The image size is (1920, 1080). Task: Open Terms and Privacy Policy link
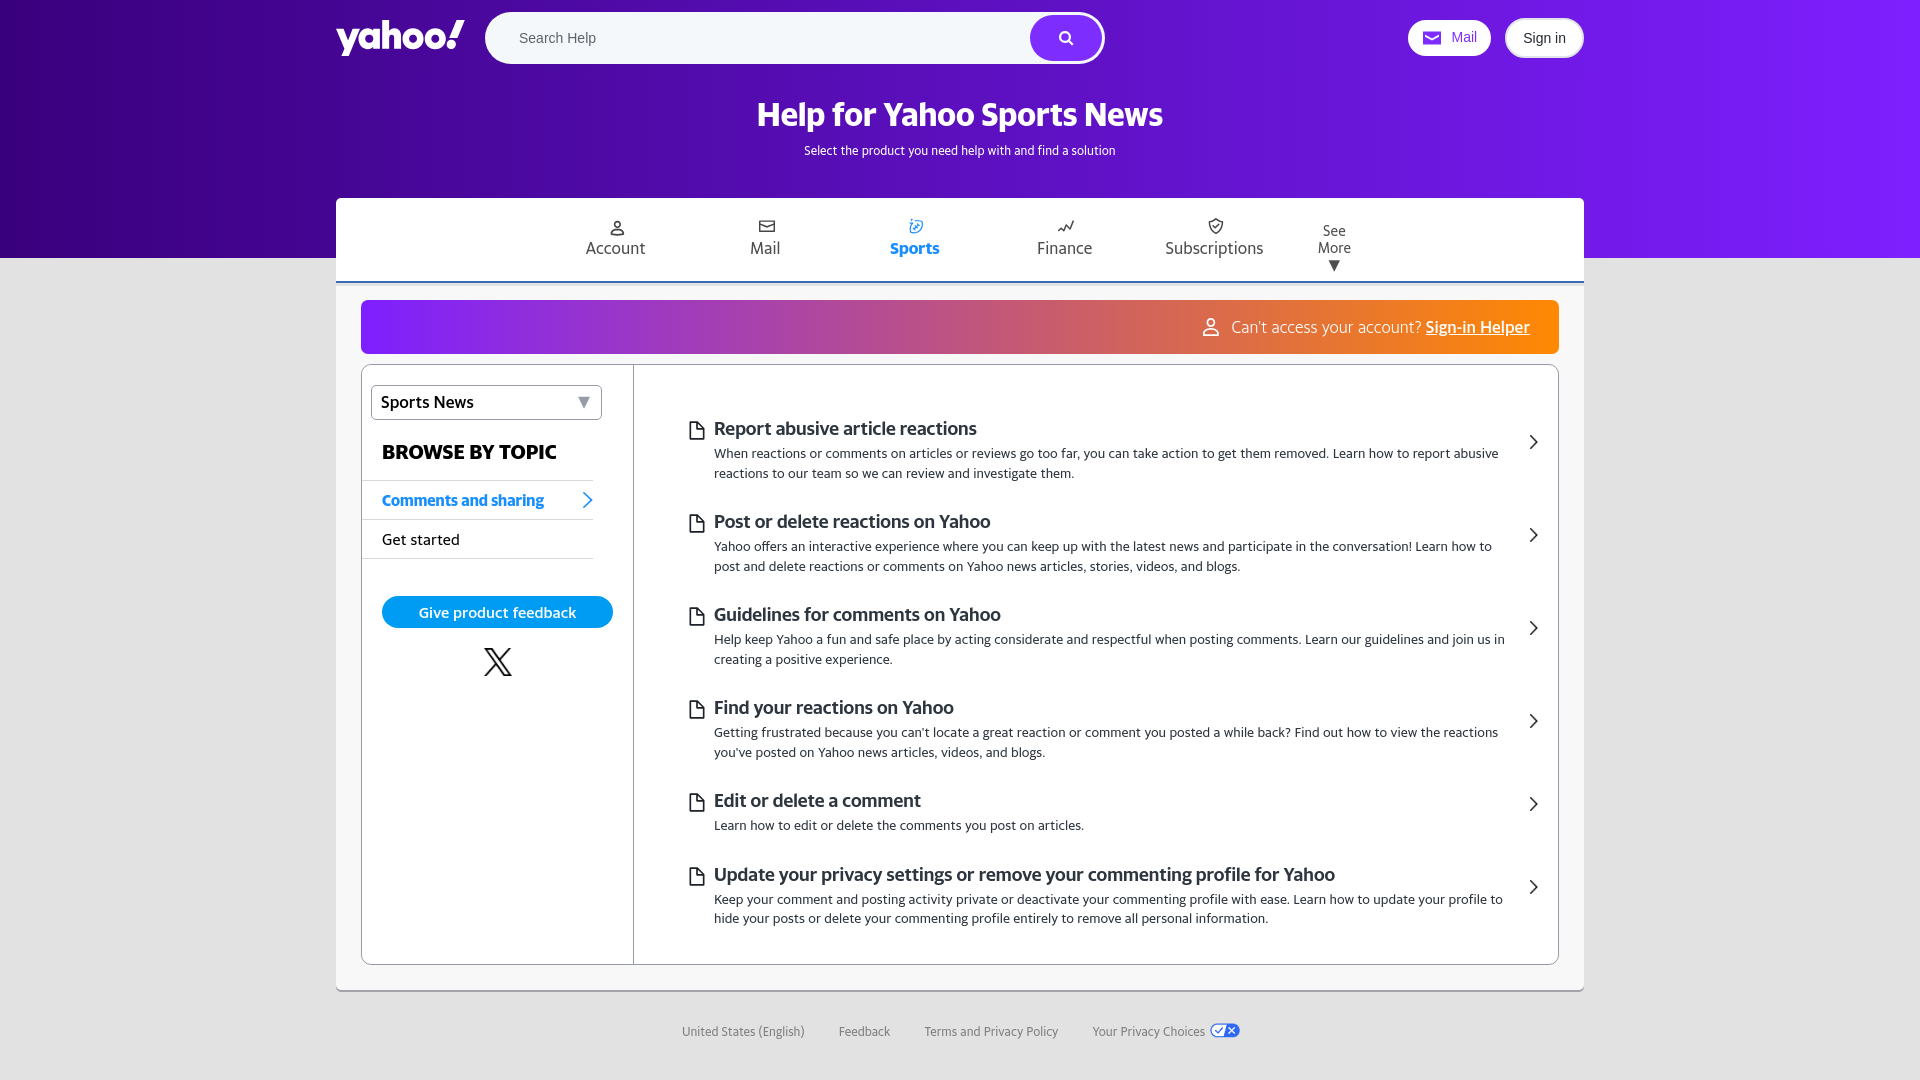(991, 1031)
